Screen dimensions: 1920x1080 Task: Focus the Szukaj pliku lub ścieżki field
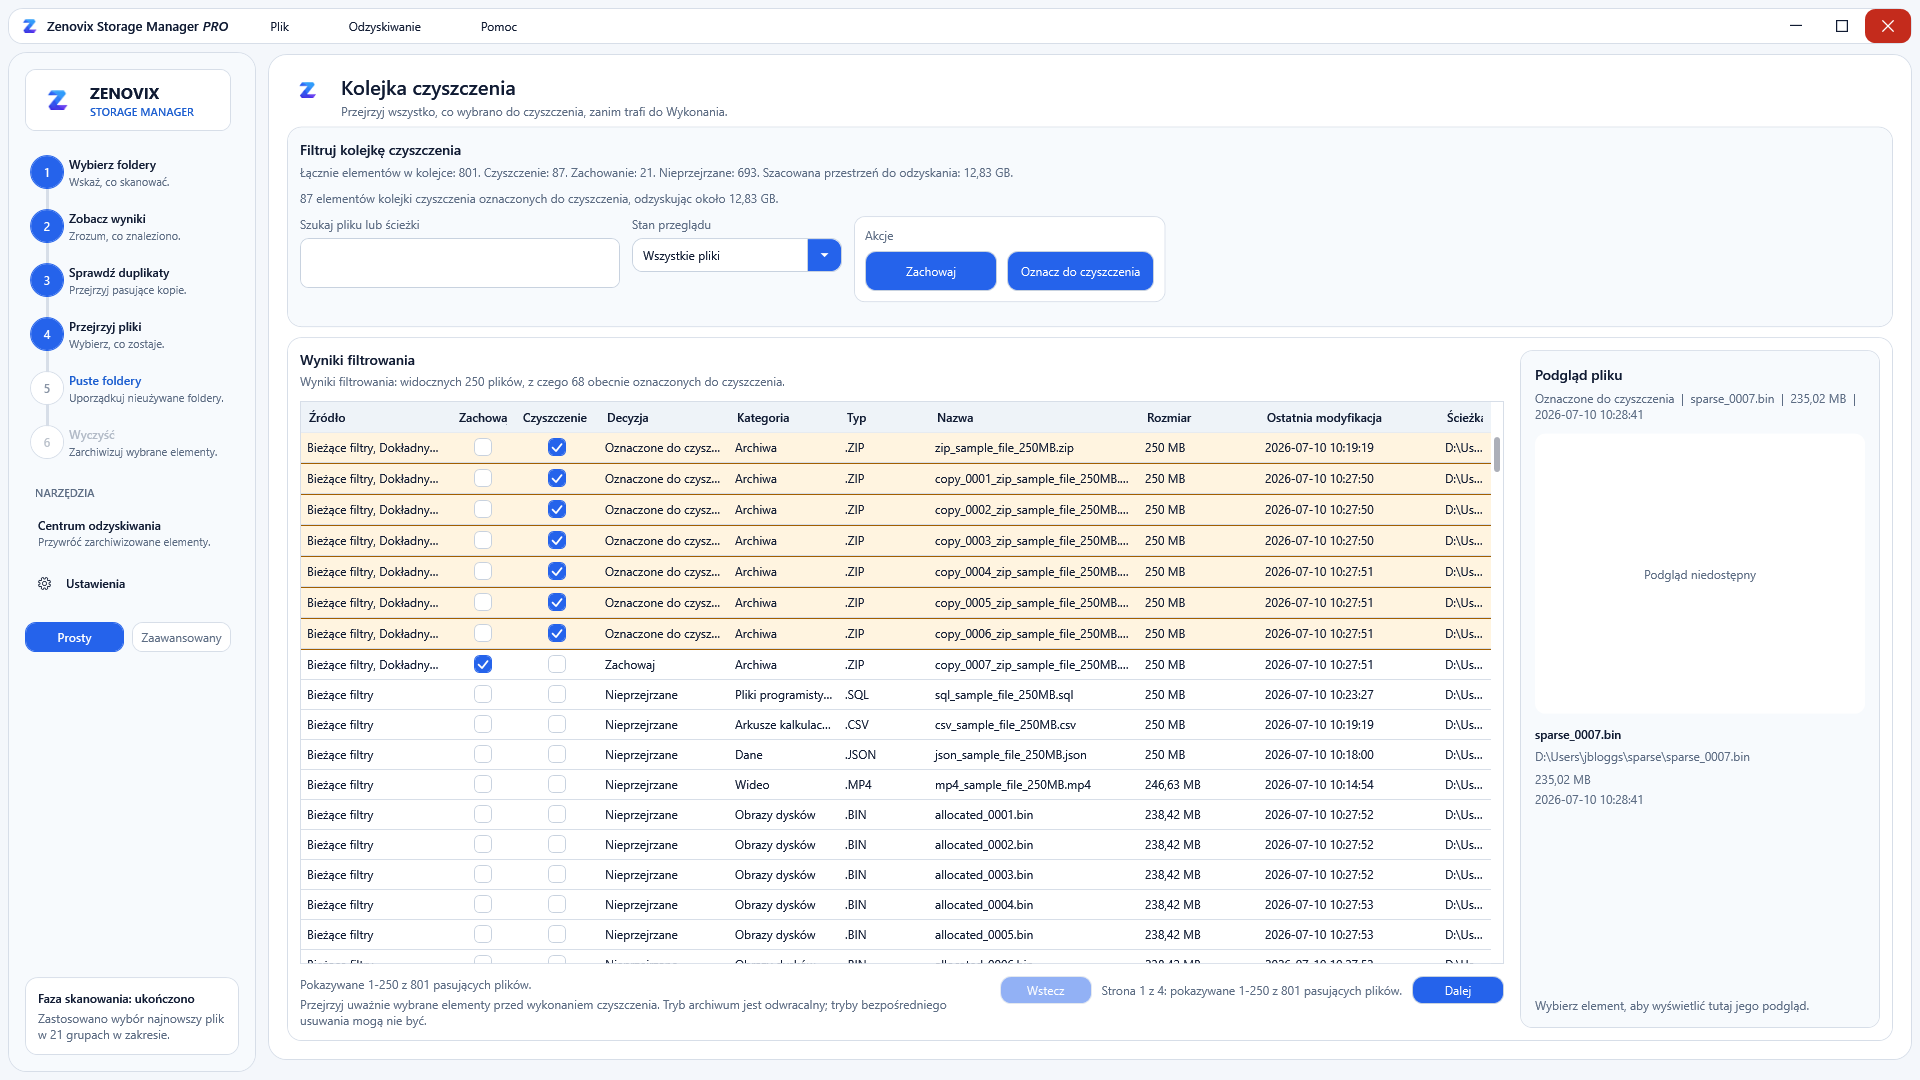point(460,263)
